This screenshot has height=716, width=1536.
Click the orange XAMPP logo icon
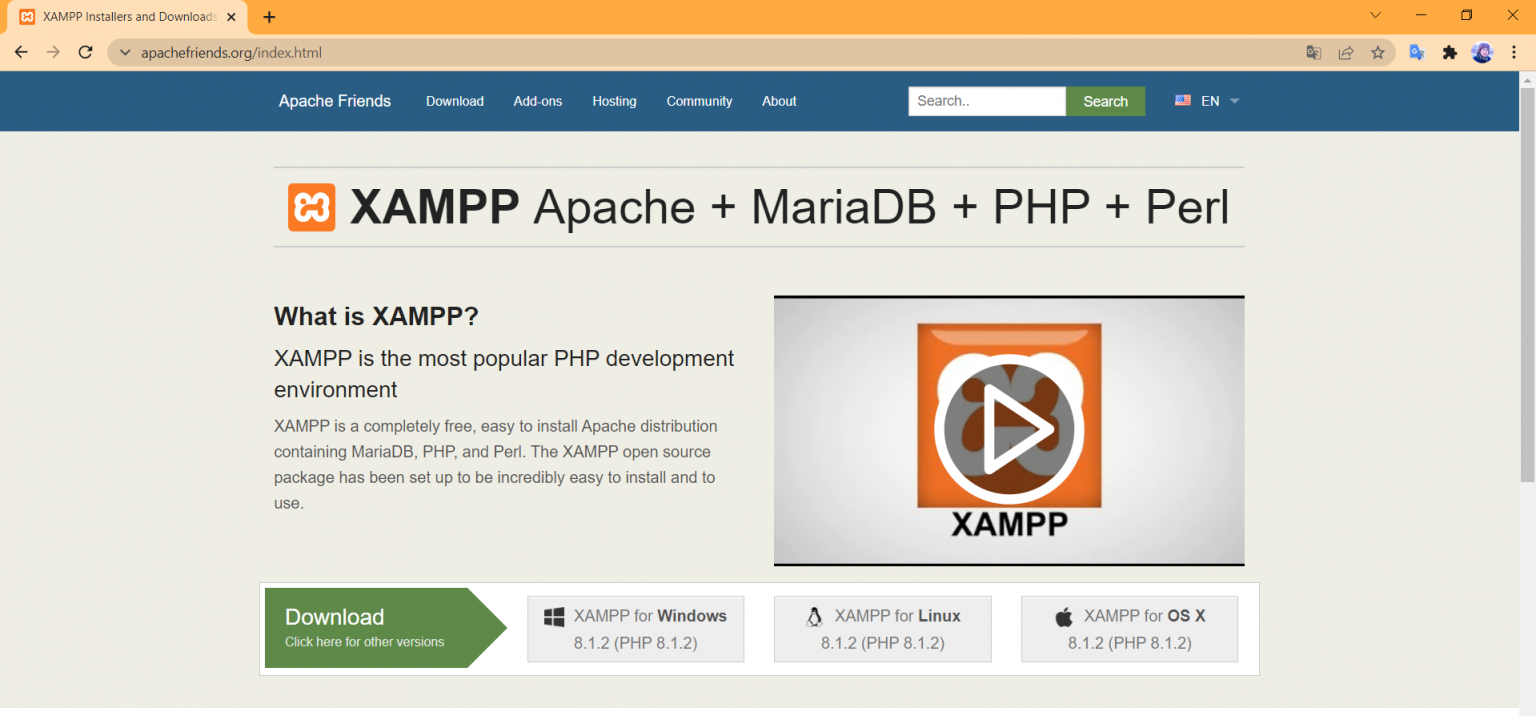click(x=311, y=207)
